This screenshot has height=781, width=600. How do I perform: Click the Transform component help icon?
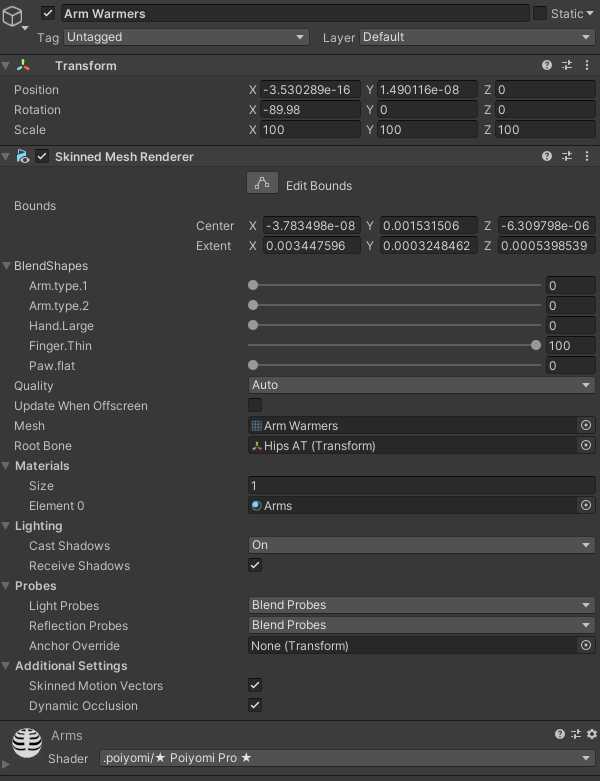point(547,66)
